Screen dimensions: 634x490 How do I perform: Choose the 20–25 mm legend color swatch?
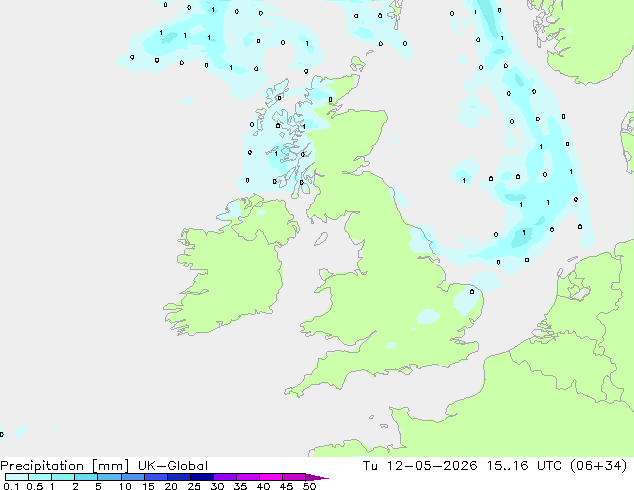[179, 477]
